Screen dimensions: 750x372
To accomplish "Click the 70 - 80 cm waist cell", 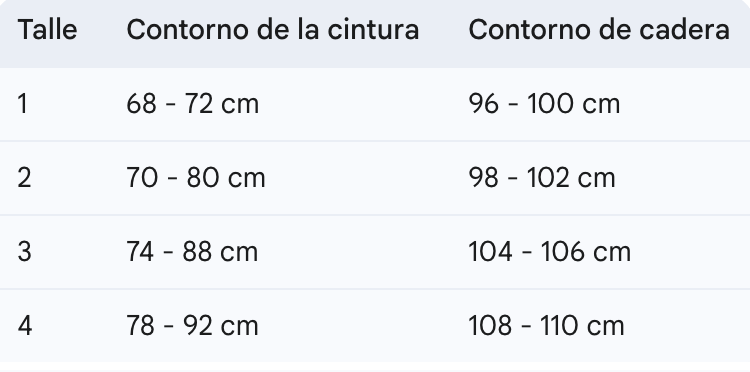I will tap(196, 178).
